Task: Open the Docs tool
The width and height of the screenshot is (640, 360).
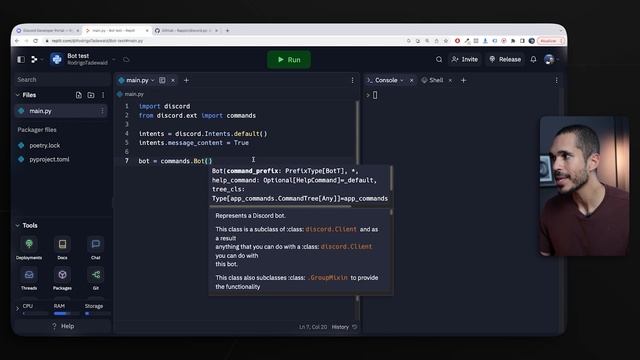Action: tap(62, 248)
